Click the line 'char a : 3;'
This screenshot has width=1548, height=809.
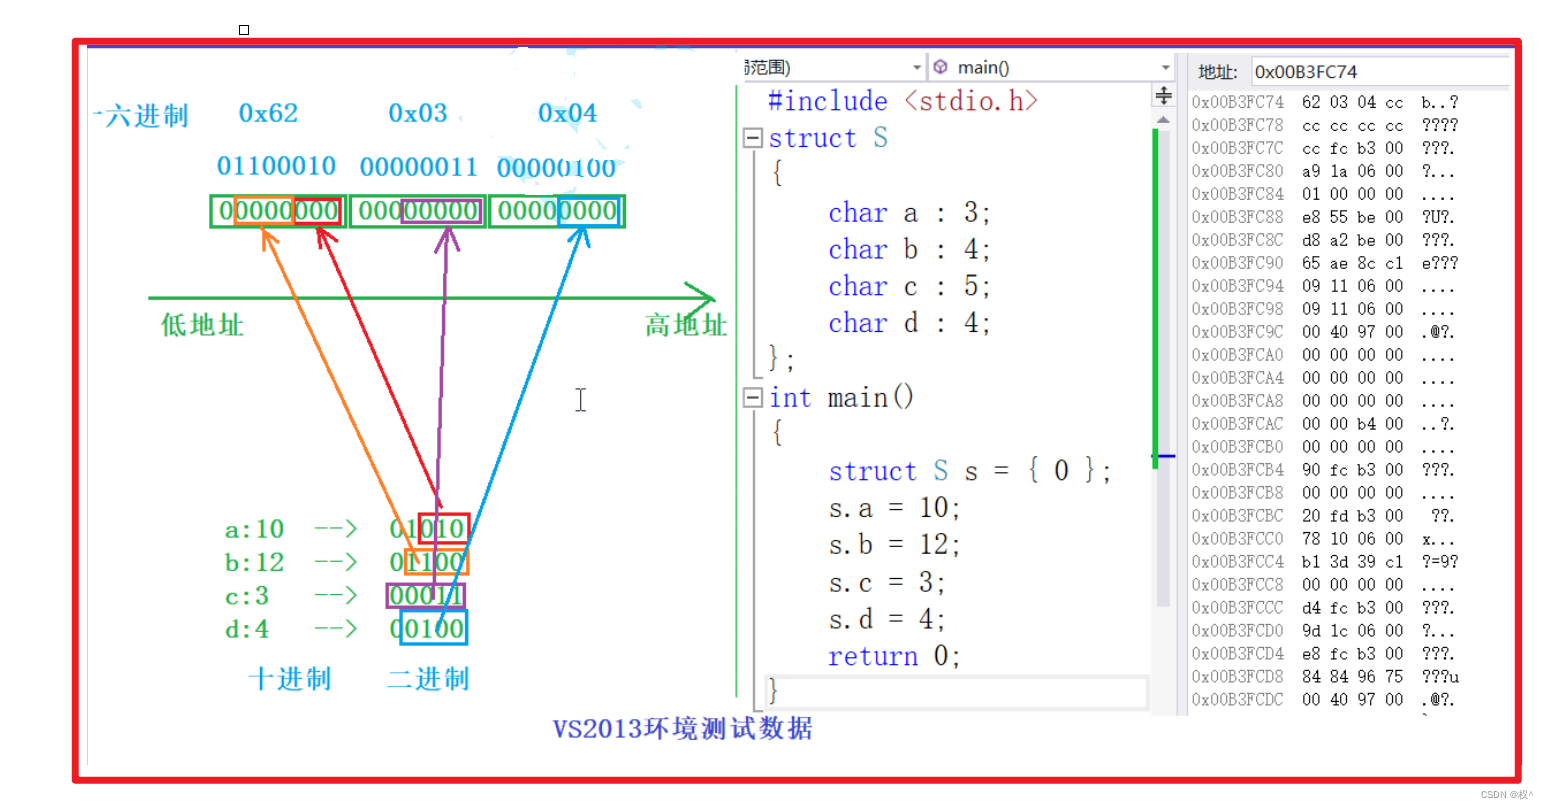pos(909,213)
